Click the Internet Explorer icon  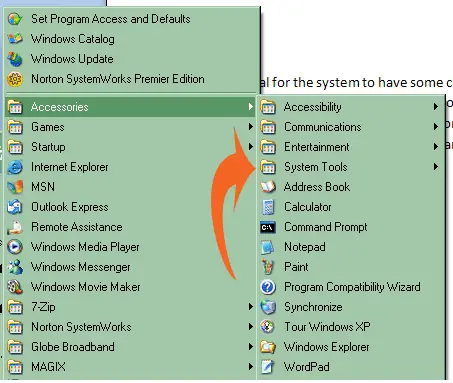point(15,167)
